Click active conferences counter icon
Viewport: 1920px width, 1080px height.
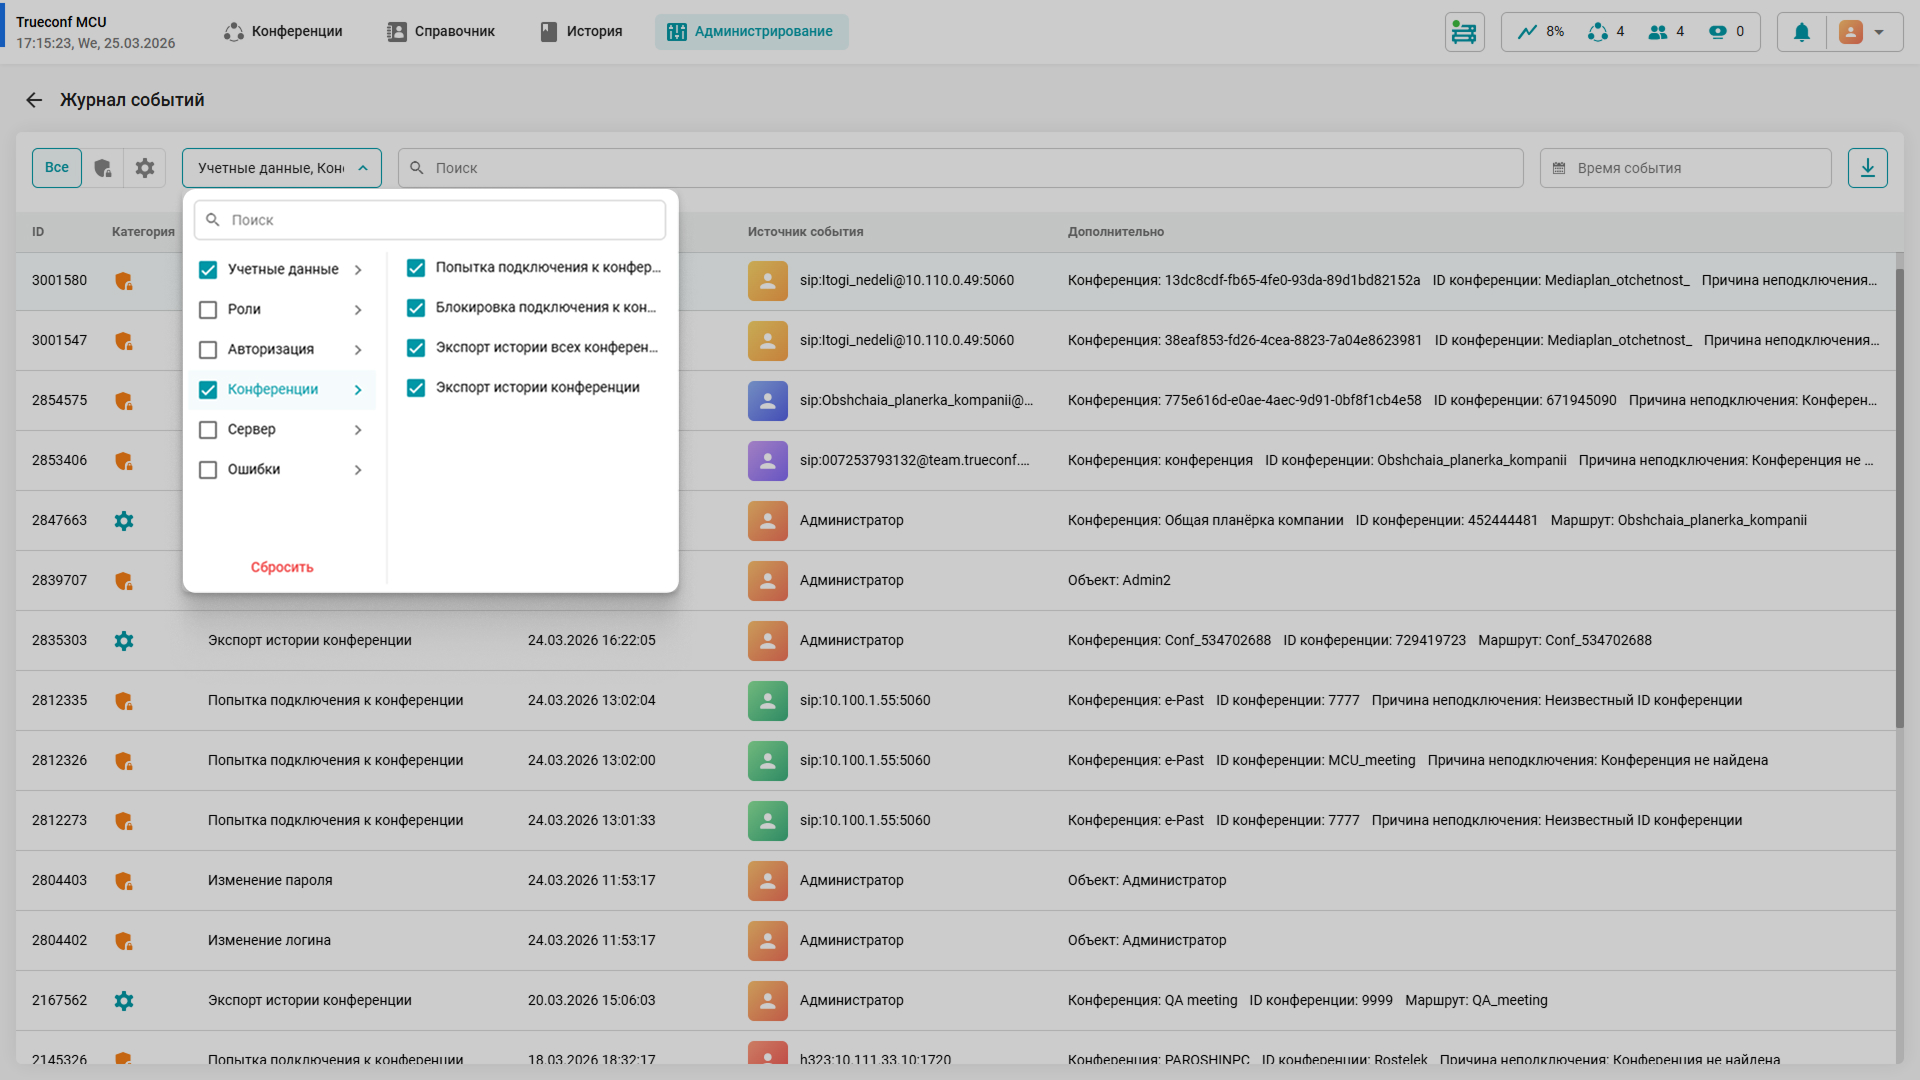pyautogui.click(x=1597, y=32)
